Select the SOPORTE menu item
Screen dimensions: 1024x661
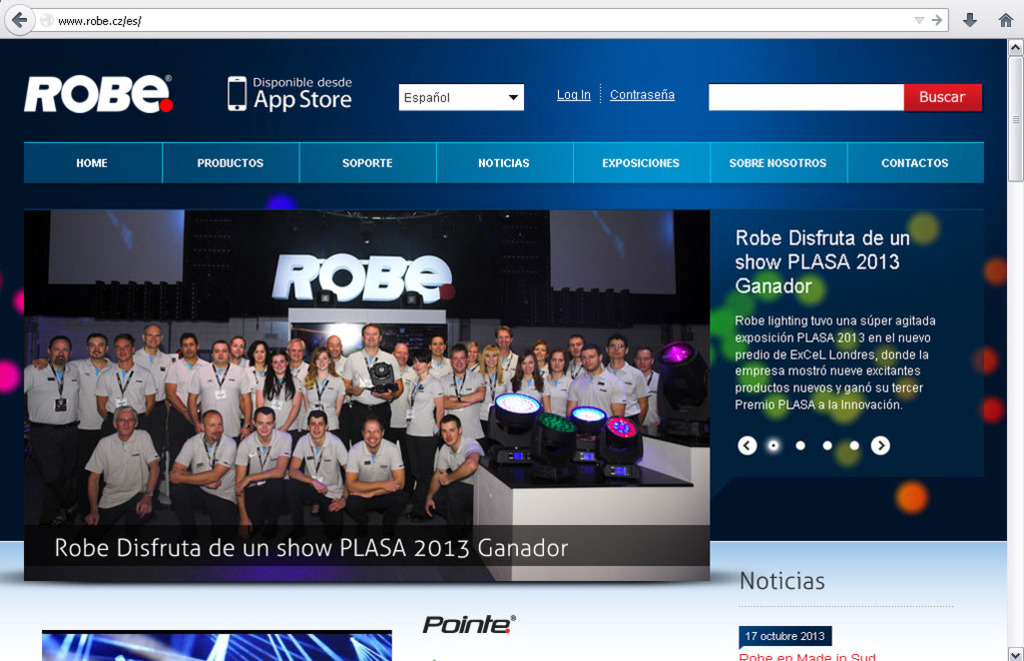367,163
